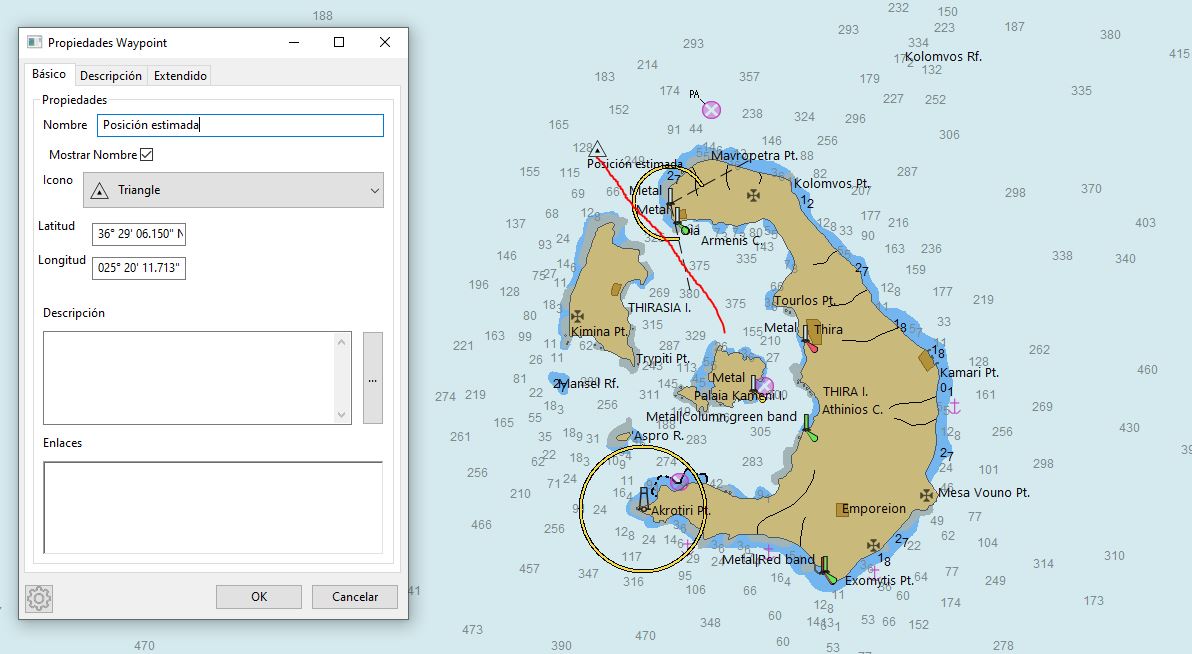Uncheck the Mostrar Nombre checkbox
Image resolution: width=1192 pixels, height=654 pixels.
click(147, 155)
